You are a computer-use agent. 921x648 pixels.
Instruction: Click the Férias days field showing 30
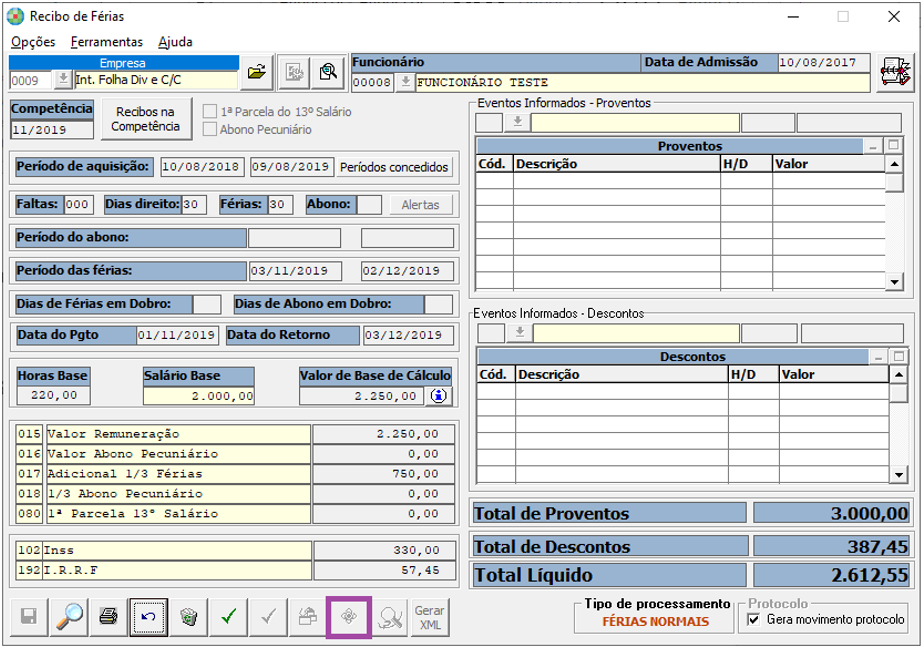(x=280, y=204)
